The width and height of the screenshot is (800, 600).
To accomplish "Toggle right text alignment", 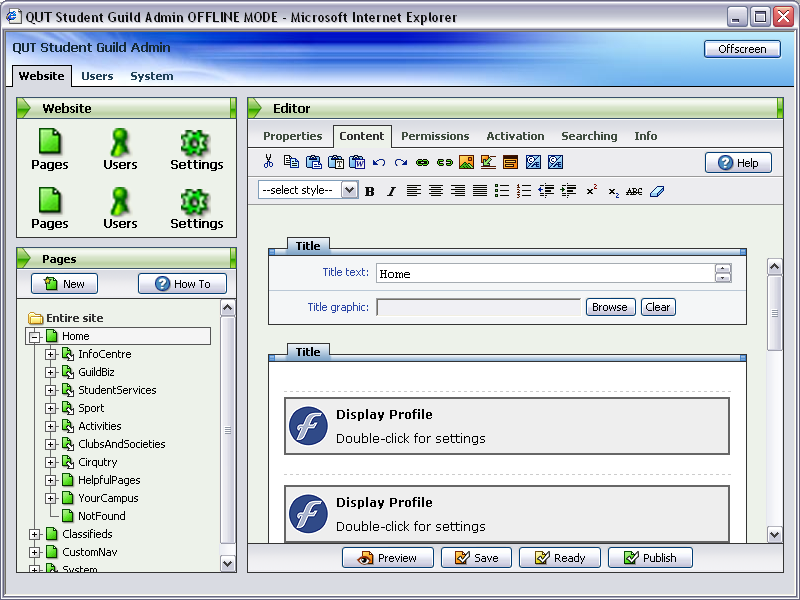I will (458, 191).
